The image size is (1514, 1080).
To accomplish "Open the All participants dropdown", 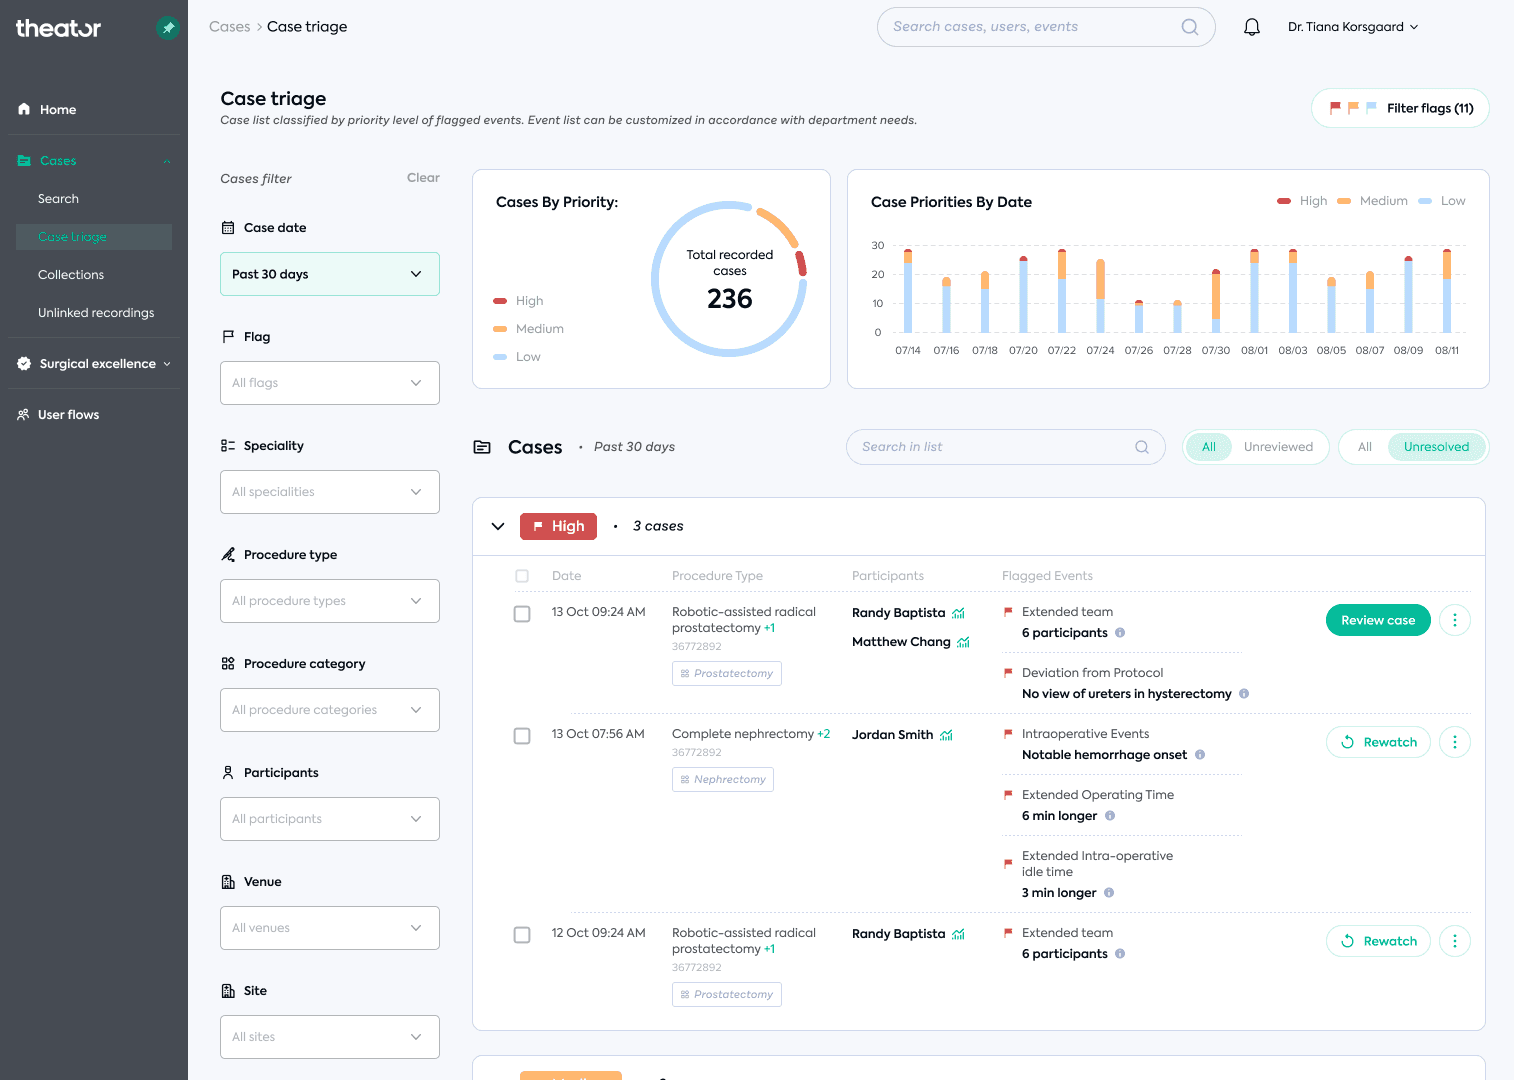I will click(330, 819).
